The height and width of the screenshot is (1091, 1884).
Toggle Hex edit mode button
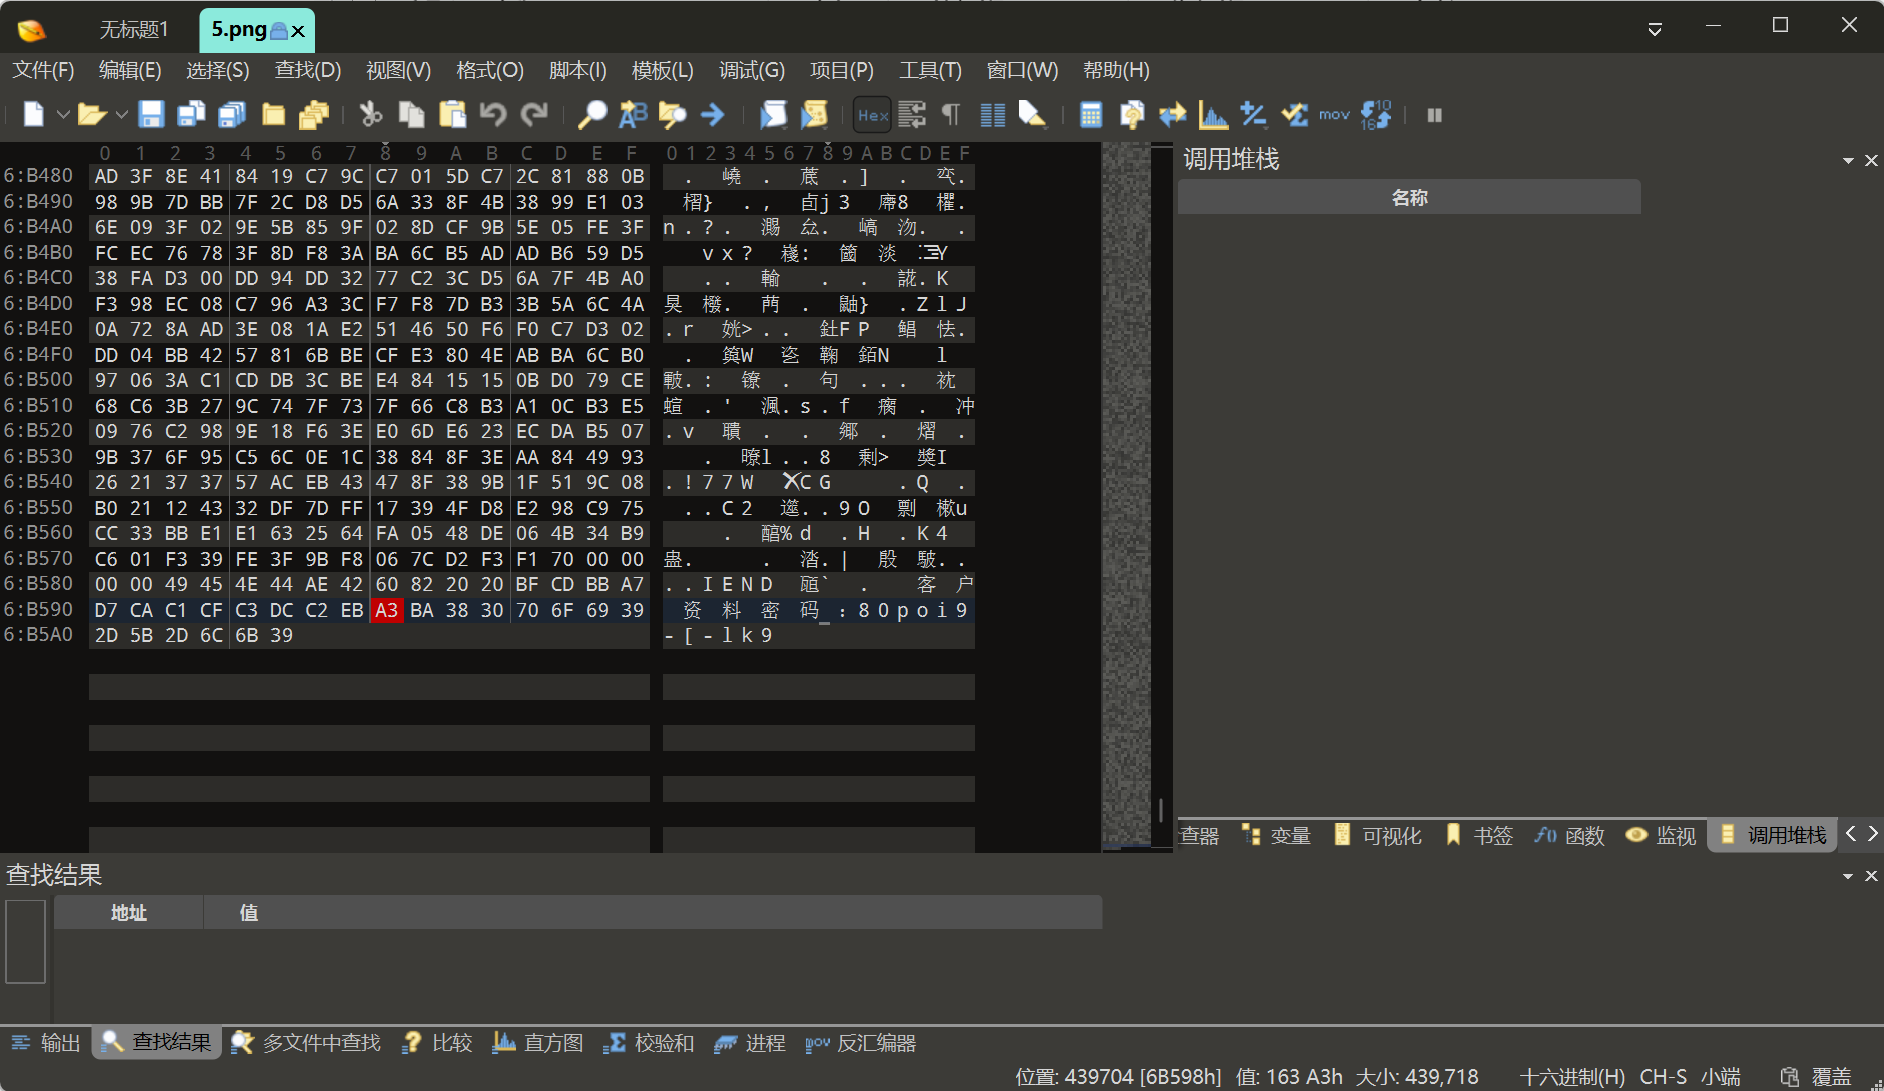tap(873, 115)
